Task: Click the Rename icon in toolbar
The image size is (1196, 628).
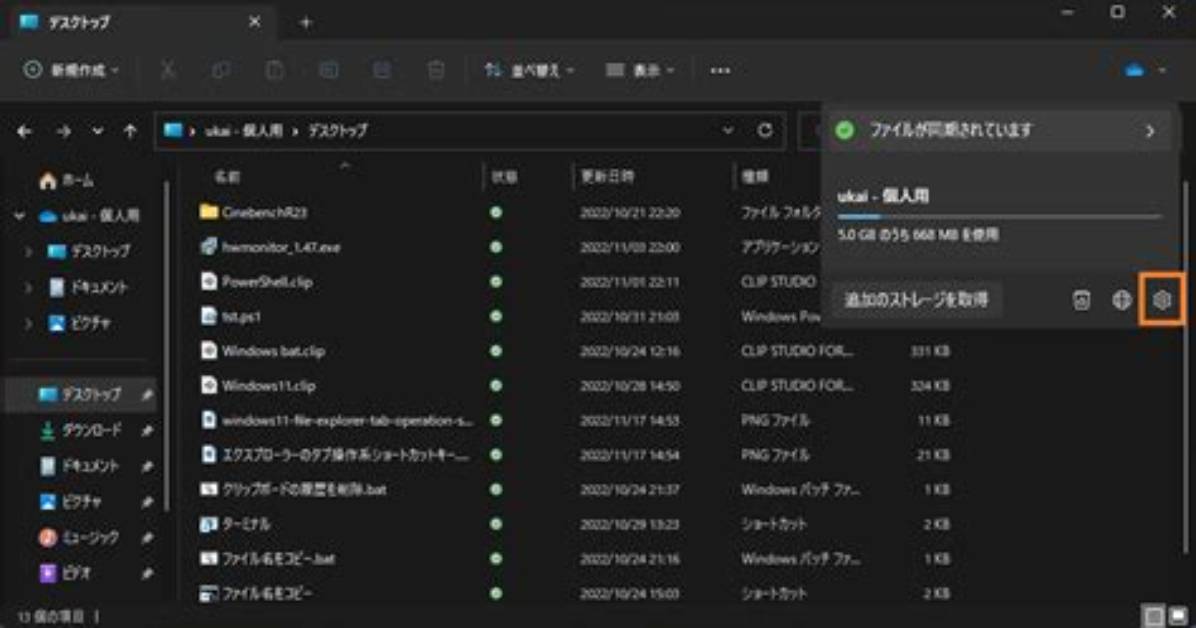Action: pyautogui.click(x=329, y=70)
